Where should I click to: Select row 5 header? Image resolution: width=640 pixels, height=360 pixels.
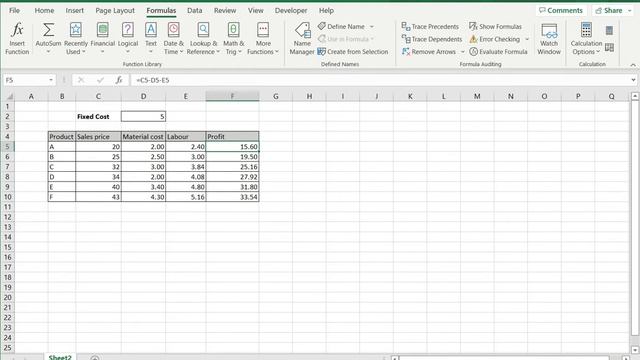click(x=7, y=147)
